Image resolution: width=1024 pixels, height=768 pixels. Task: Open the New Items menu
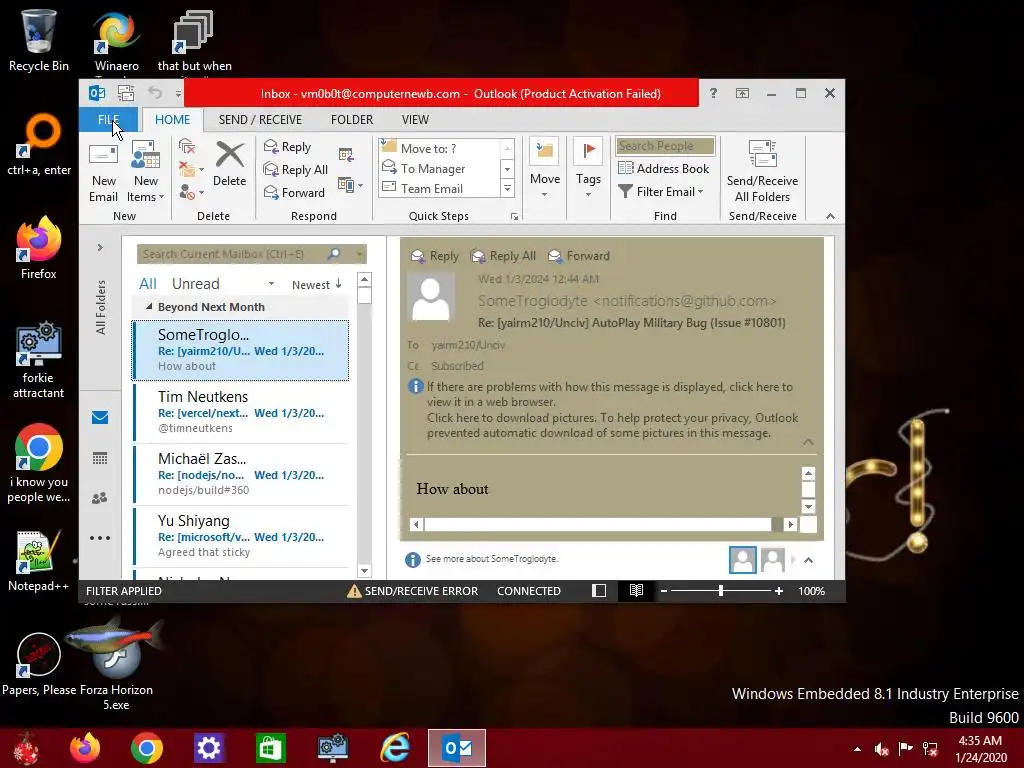click(146, 172)
